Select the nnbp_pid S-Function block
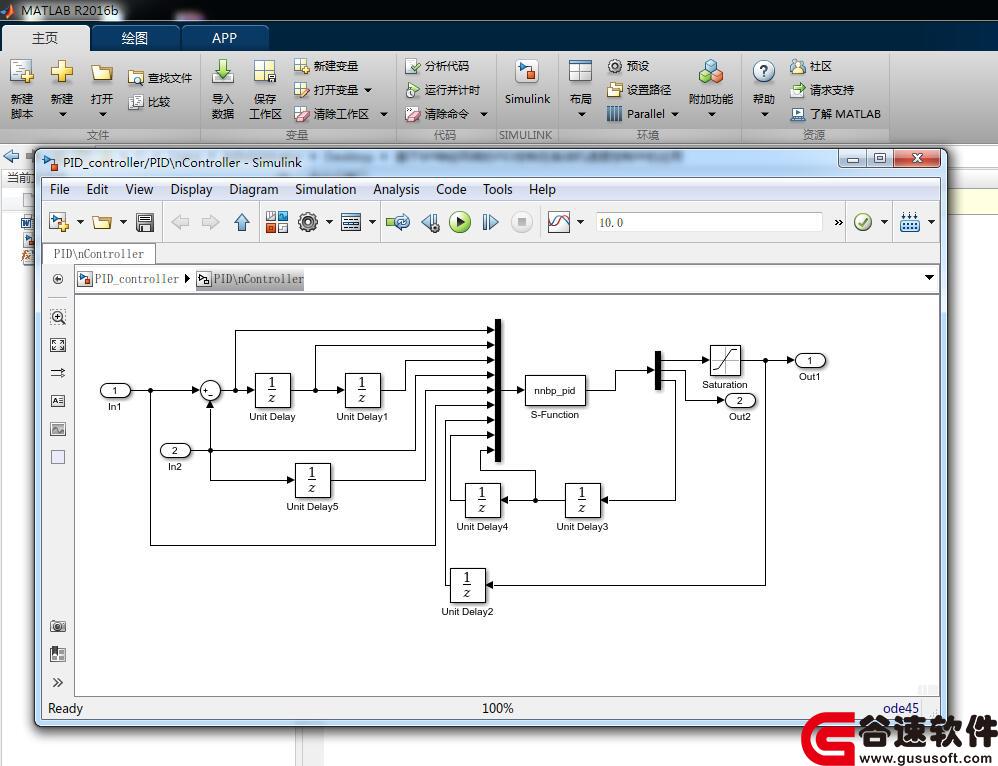Screen dimensions: 998x766 [x=554, y=390]
